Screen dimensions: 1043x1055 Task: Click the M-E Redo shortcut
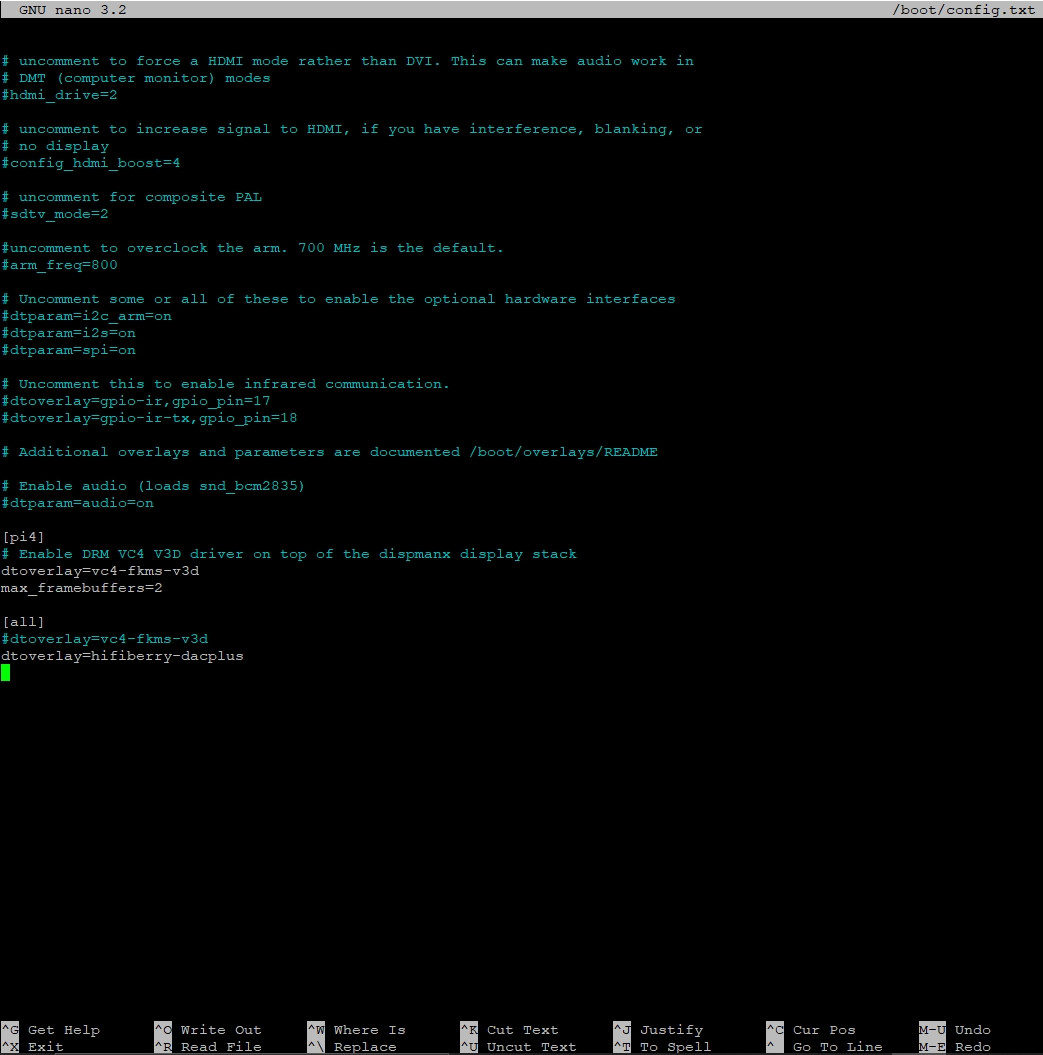(x=955, y=1047)
